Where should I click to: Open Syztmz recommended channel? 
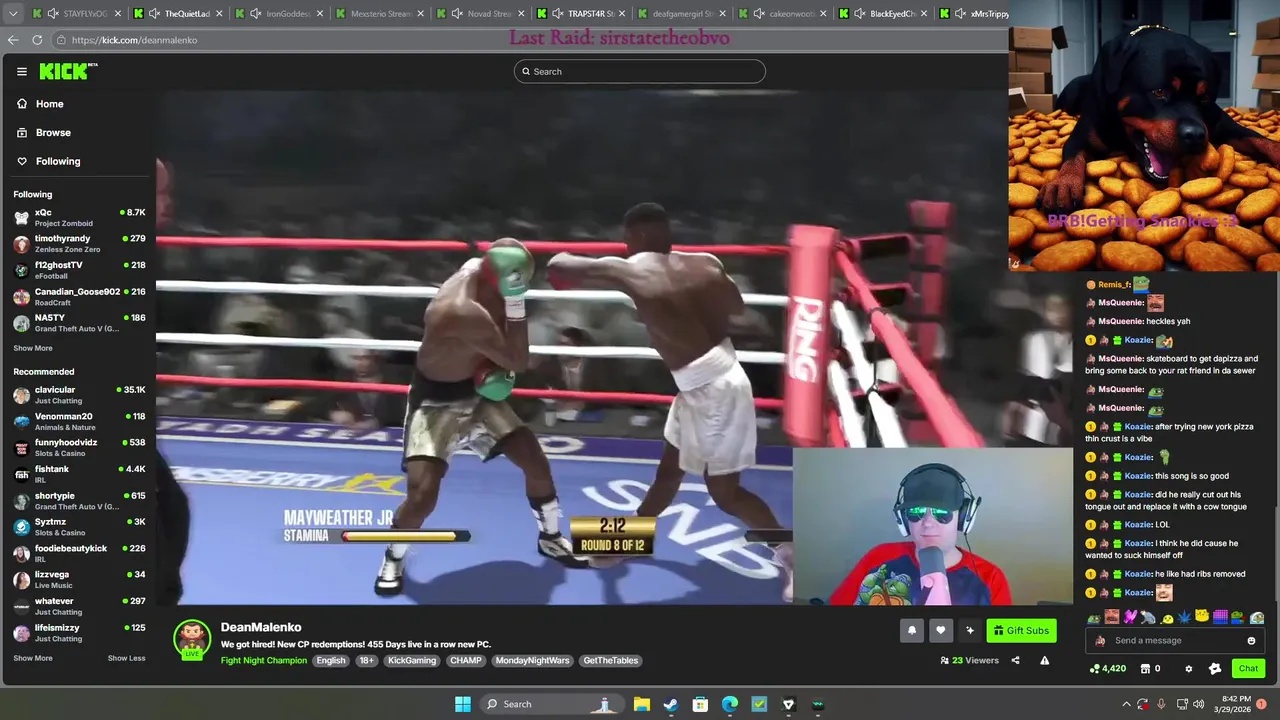(x=78, y=526)
